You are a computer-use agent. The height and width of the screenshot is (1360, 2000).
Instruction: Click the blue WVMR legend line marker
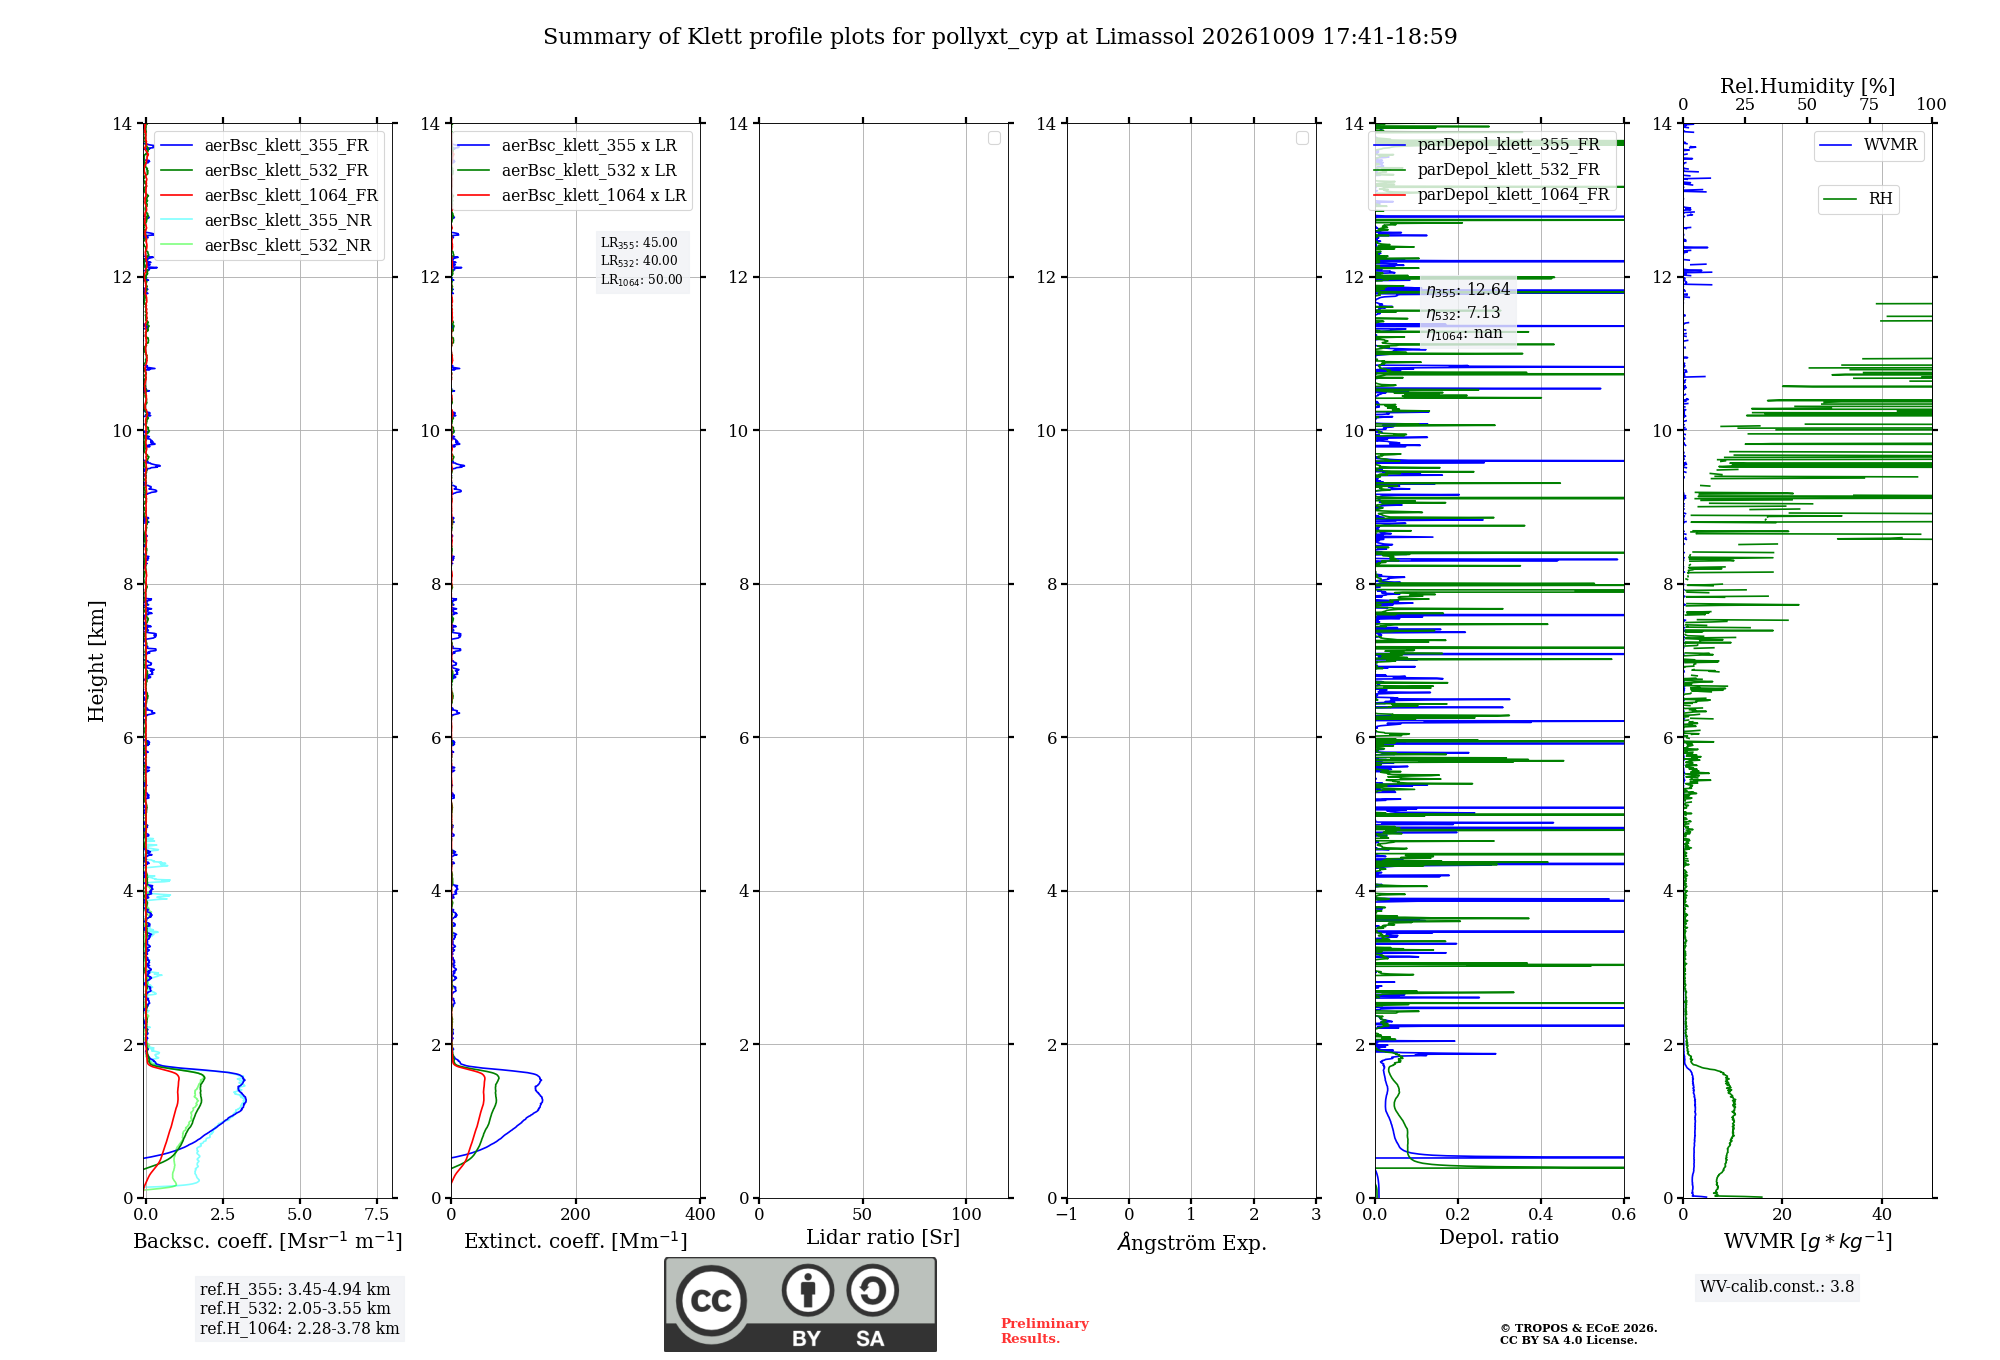(x=1836, y=145)
